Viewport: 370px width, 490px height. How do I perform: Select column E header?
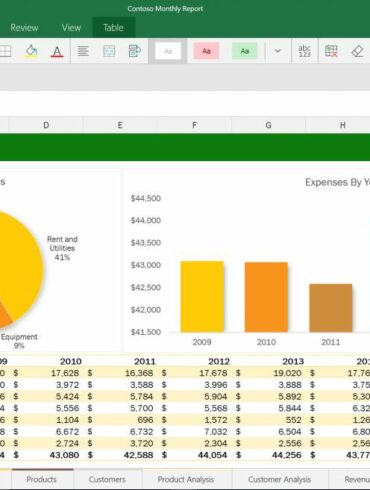tap(120, 125)
